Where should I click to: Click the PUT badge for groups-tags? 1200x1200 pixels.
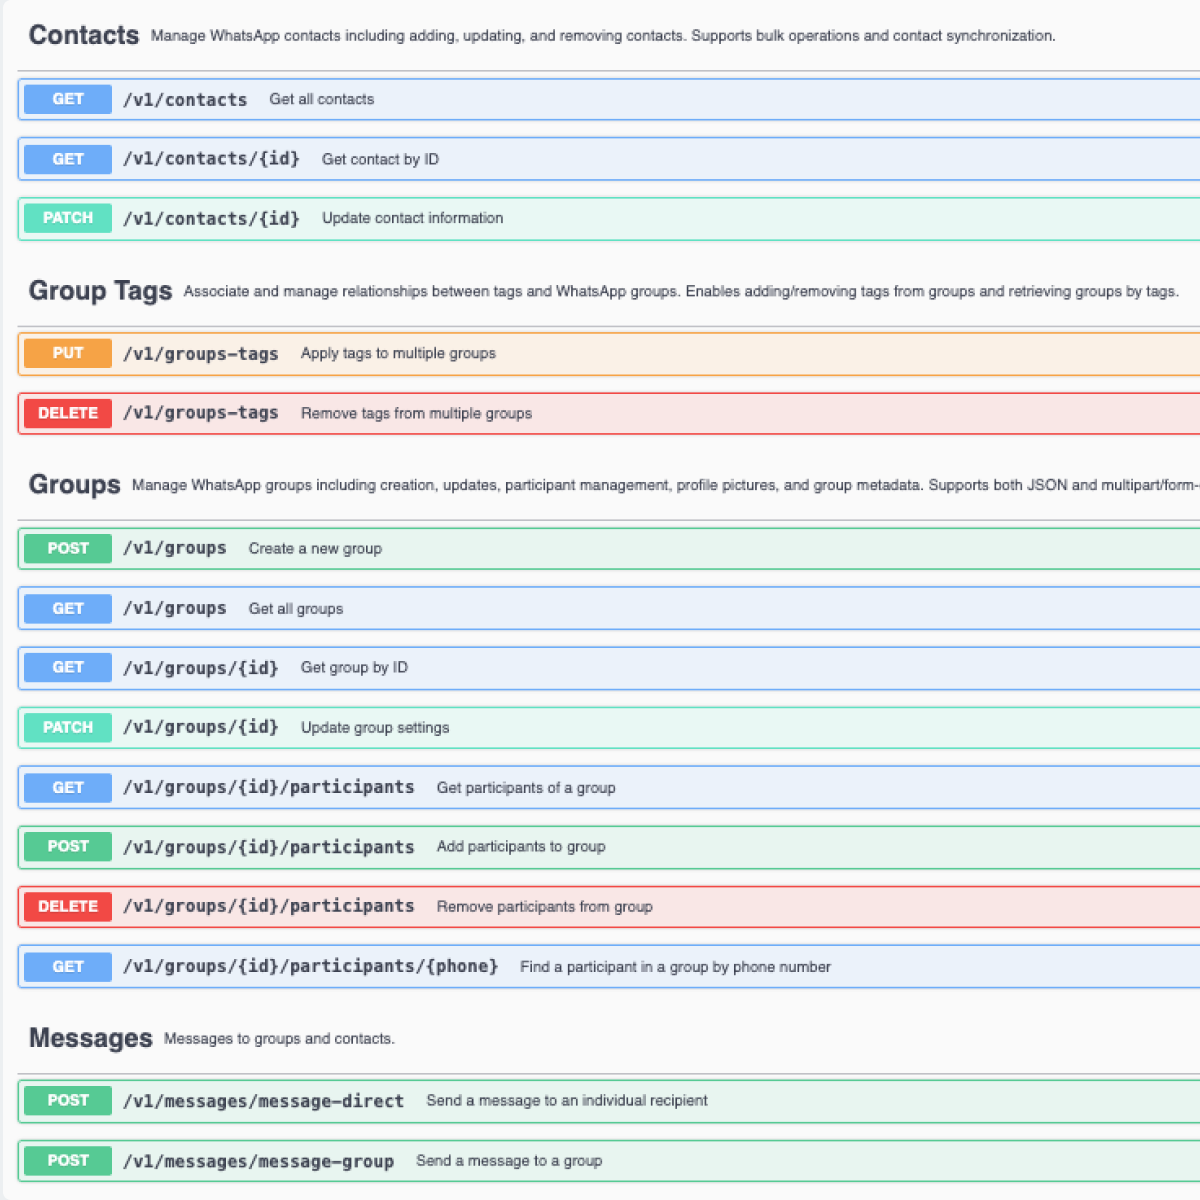[x=68, y=353]
